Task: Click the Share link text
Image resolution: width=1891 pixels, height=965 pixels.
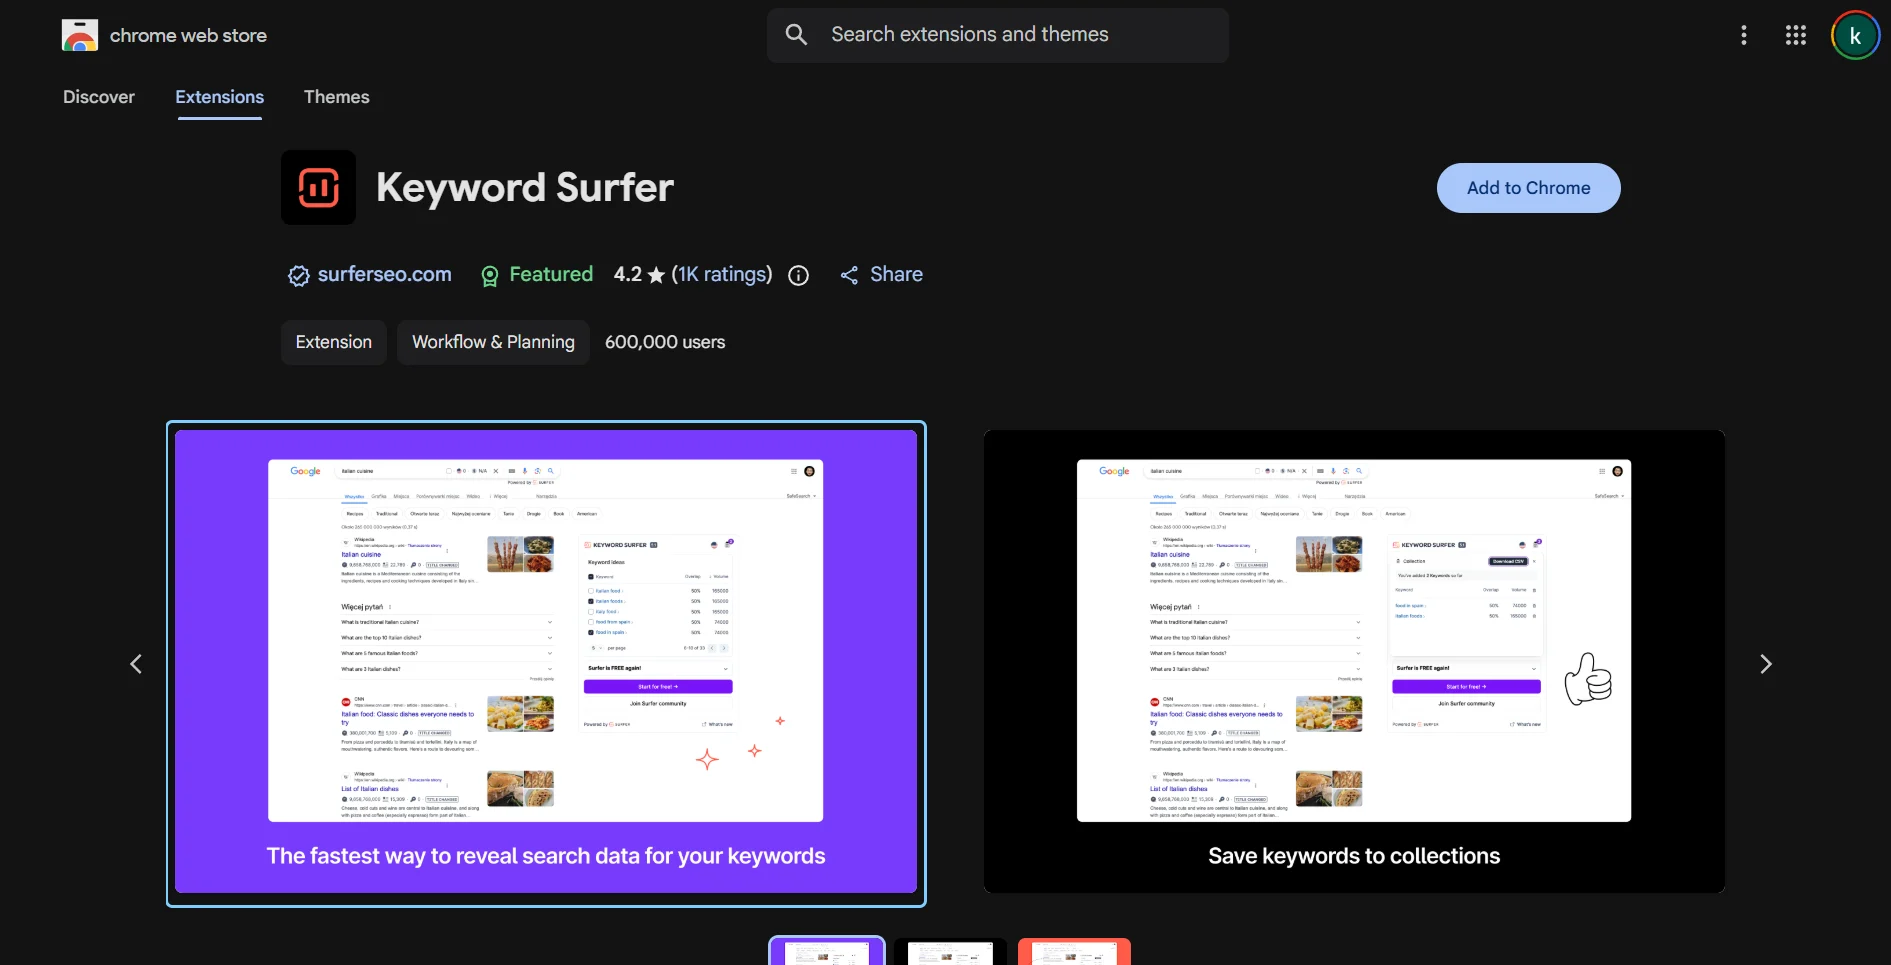Action: tap(896, 274)
